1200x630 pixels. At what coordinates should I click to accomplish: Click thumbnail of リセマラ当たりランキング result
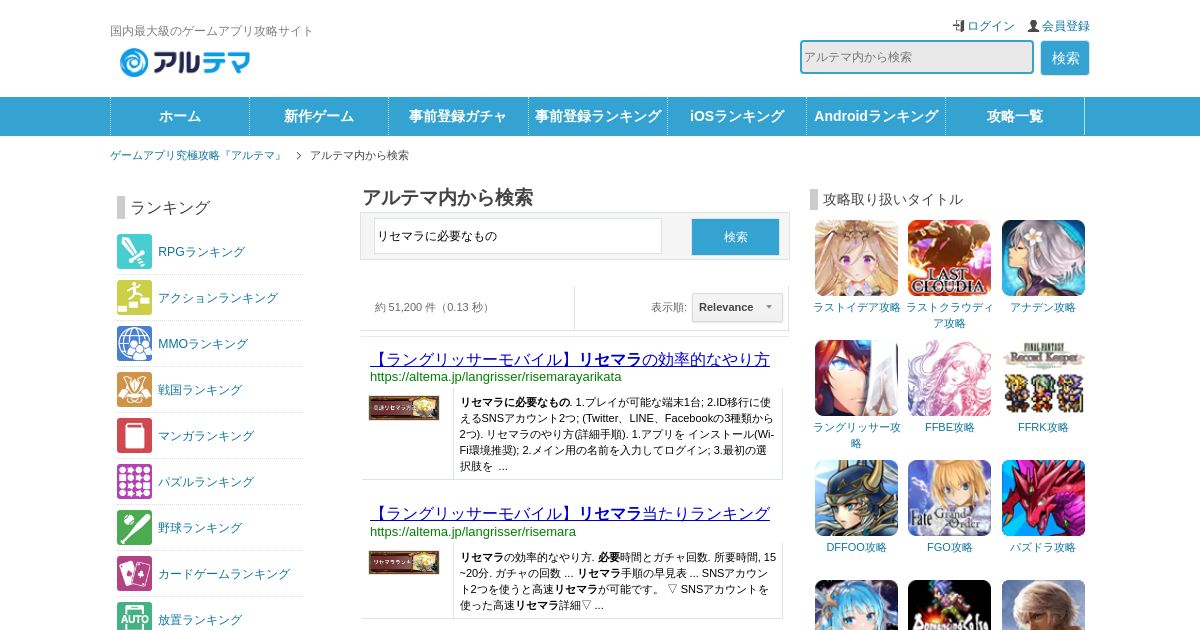404,562
